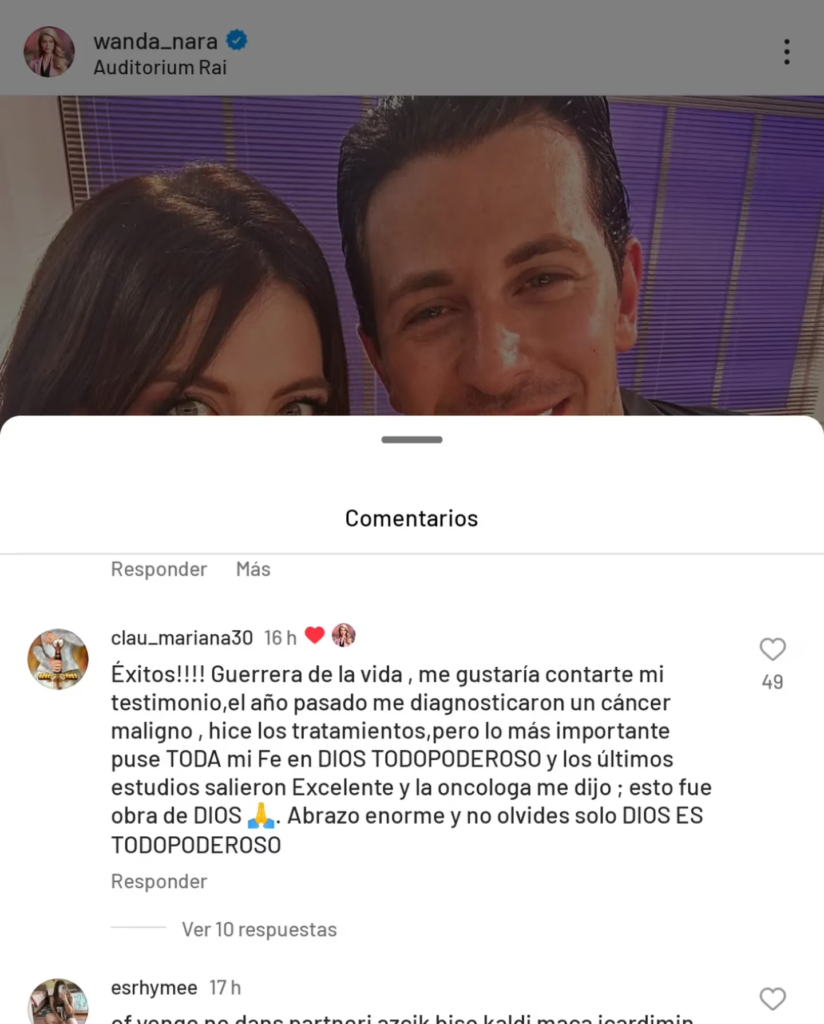Open the clau_mariana30 username link
824x1024 pixels.
point(182,637)
